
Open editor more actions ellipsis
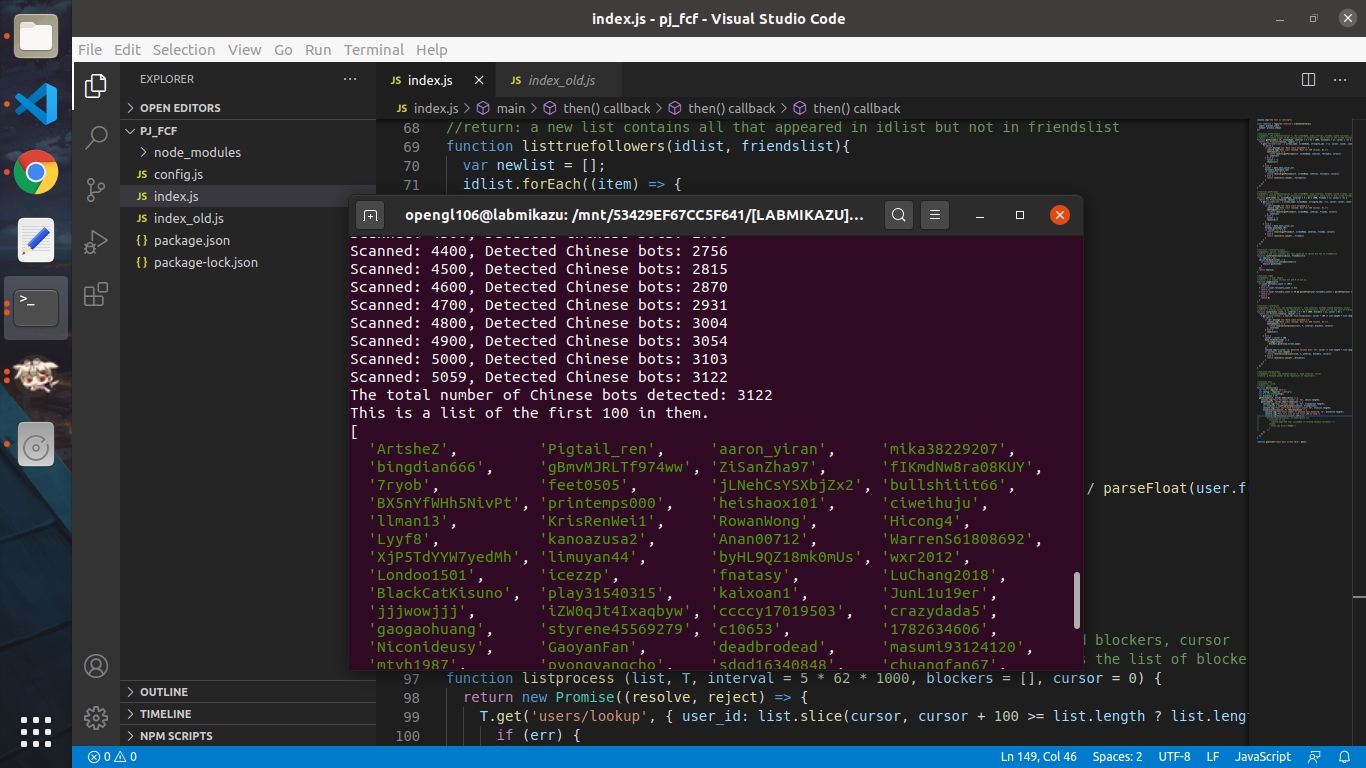pos(1342,80)
